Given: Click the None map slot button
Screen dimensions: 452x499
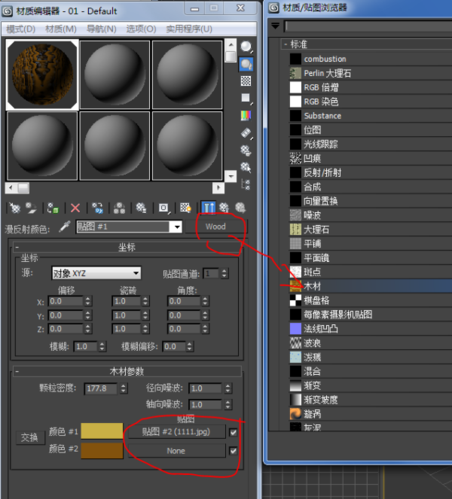Looking at the screenshot, I should [176, 451].
